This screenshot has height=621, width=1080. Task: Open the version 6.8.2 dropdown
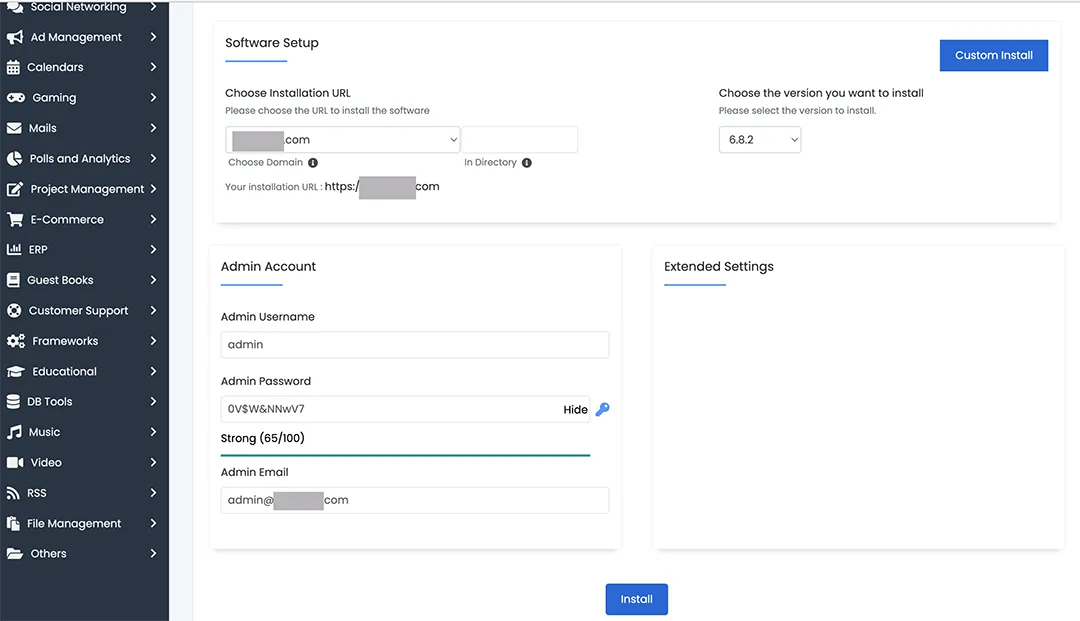click(x=760, y=140)
